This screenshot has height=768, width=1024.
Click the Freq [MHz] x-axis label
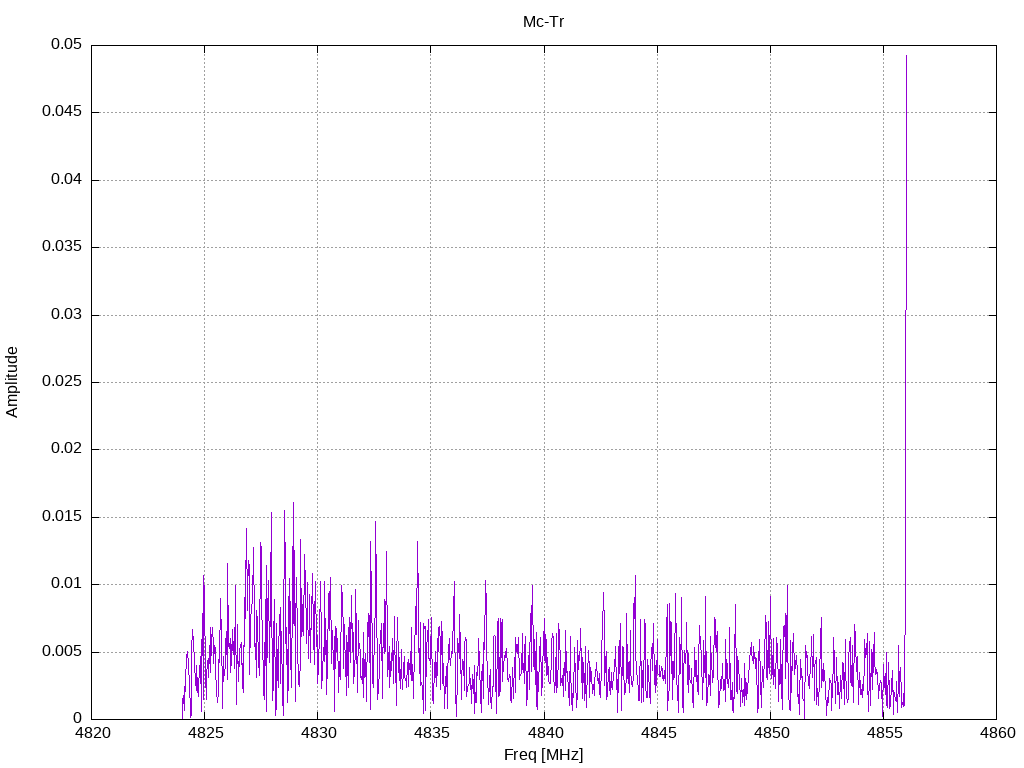coord(543,755)
